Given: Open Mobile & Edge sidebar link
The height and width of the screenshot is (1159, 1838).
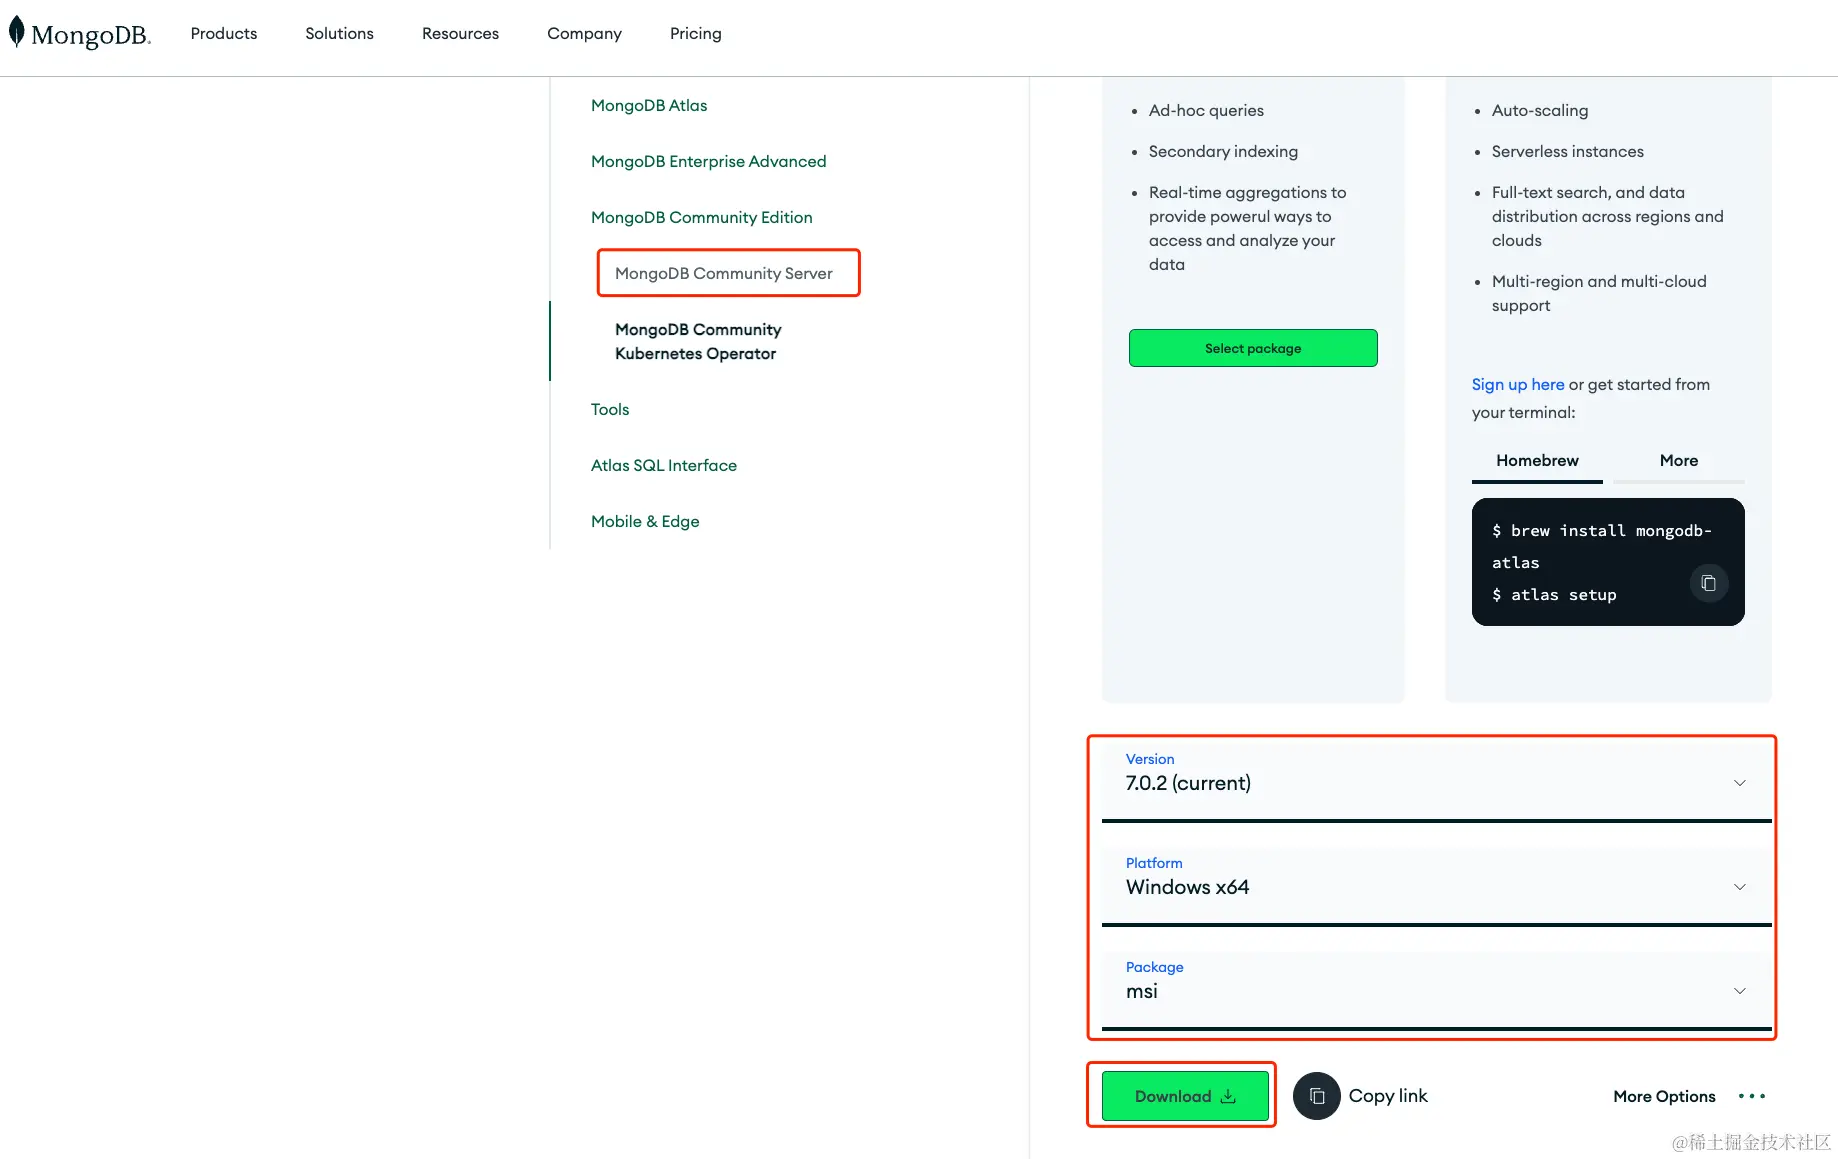Looking at the screenshot, I should coord(645,521).
